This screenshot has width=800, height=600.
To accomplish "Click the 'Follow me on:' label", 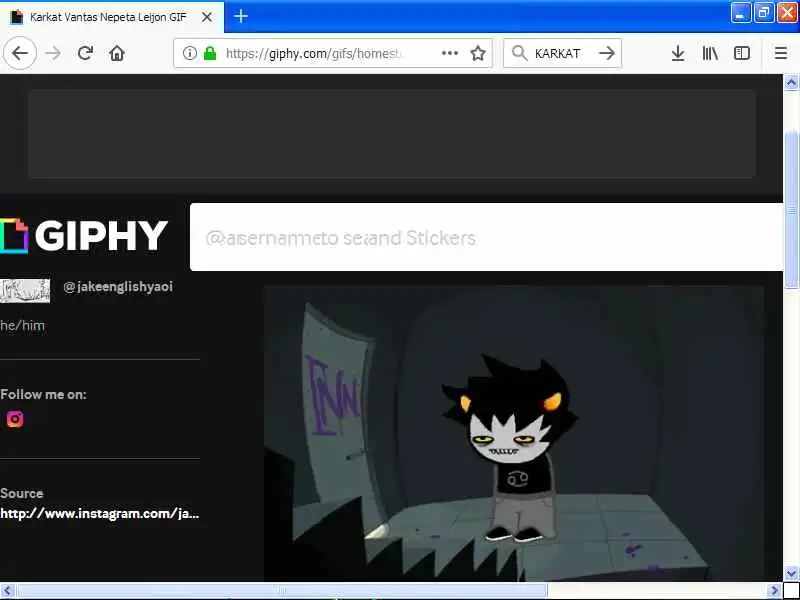I will tap(43, 394).
